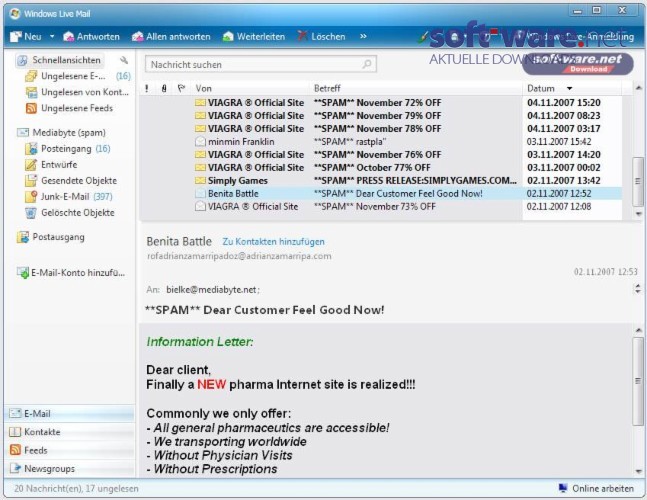Open Ungelesene E-Mail quick view
The height and width of the screenshot is (500, 647).
pyautogui.click(x=78, y=76)
